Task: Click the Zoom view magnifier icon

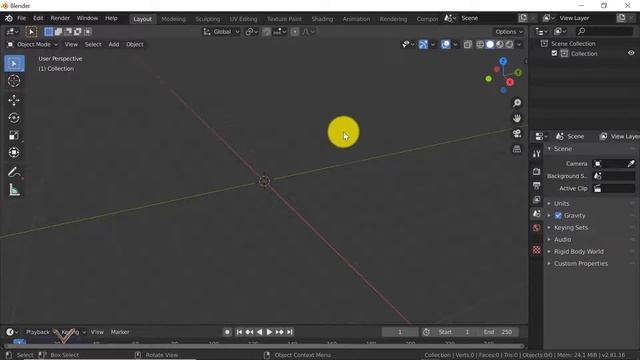Action: [x=517, y=103]
